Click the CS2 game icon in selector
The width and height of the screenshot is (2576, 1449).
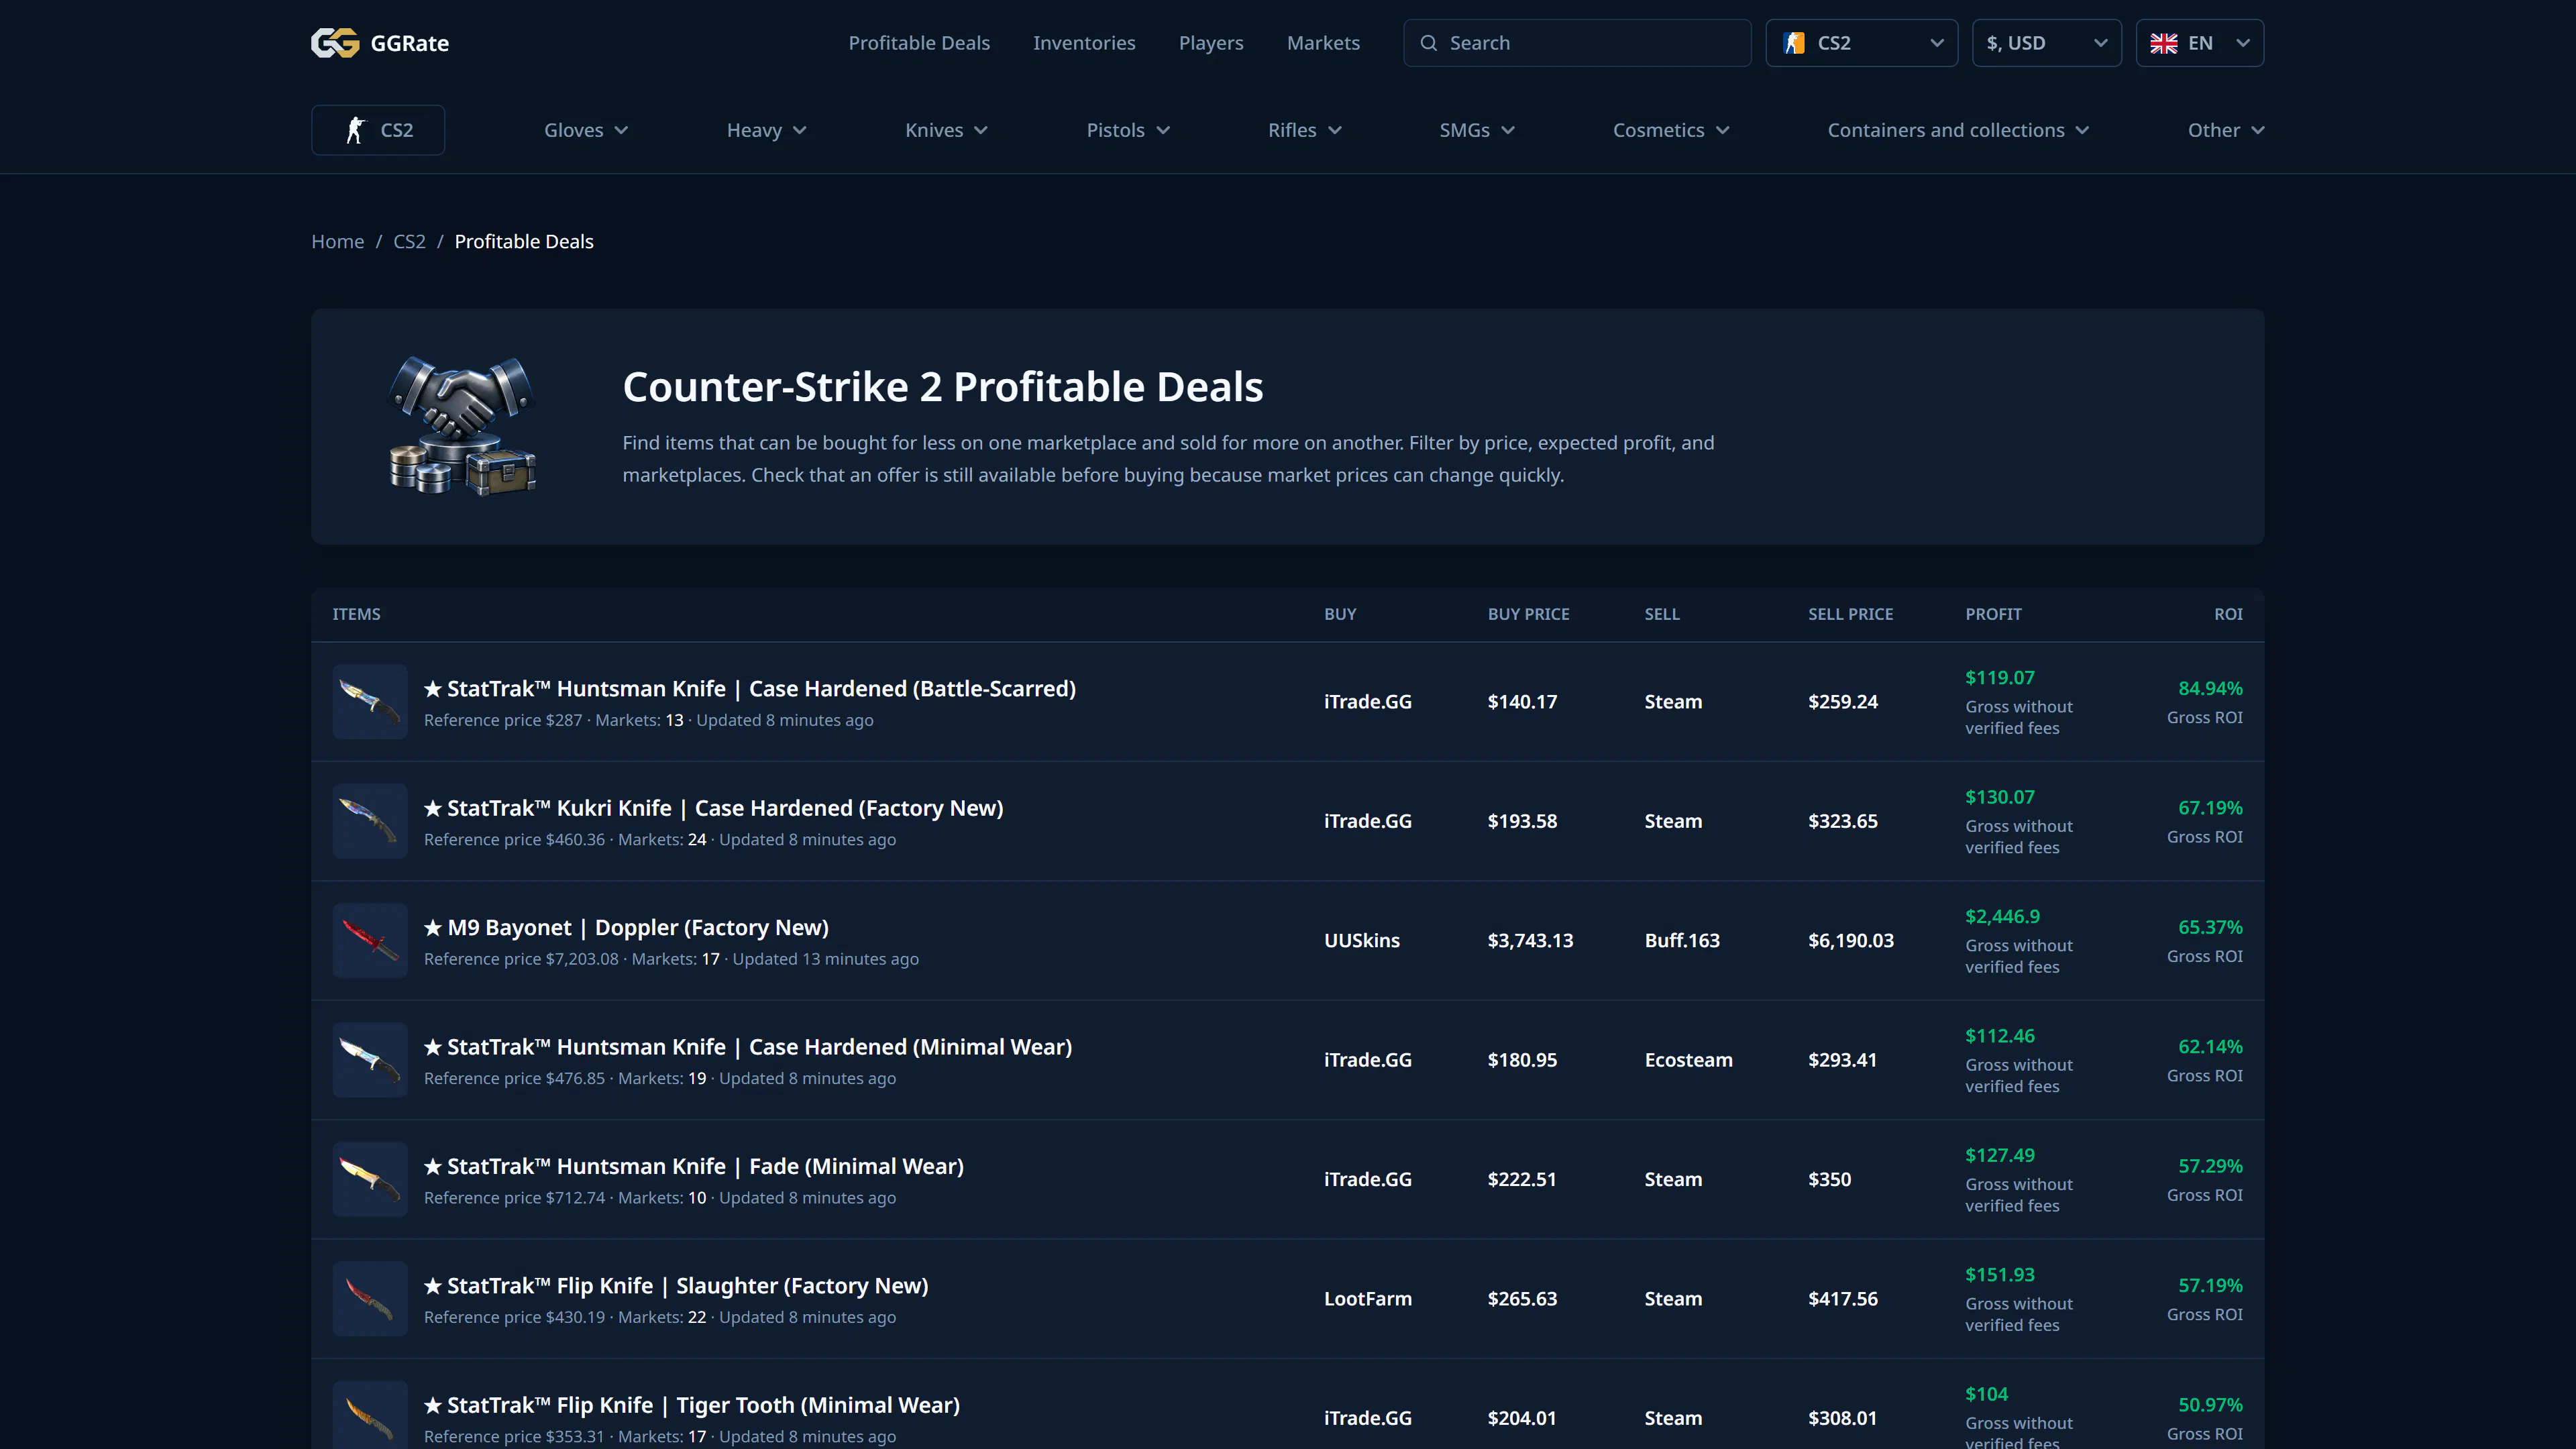(1794, 43)
